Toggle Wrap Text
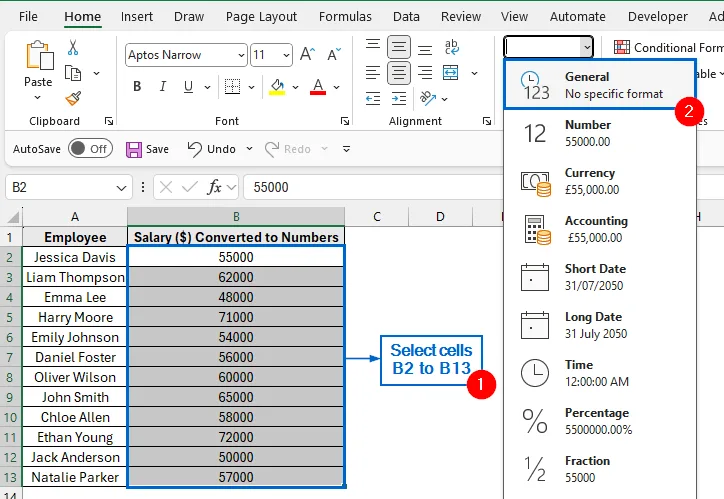Image resolution: width=724 pixels, height=499 pixels. (x=451, y=47)
